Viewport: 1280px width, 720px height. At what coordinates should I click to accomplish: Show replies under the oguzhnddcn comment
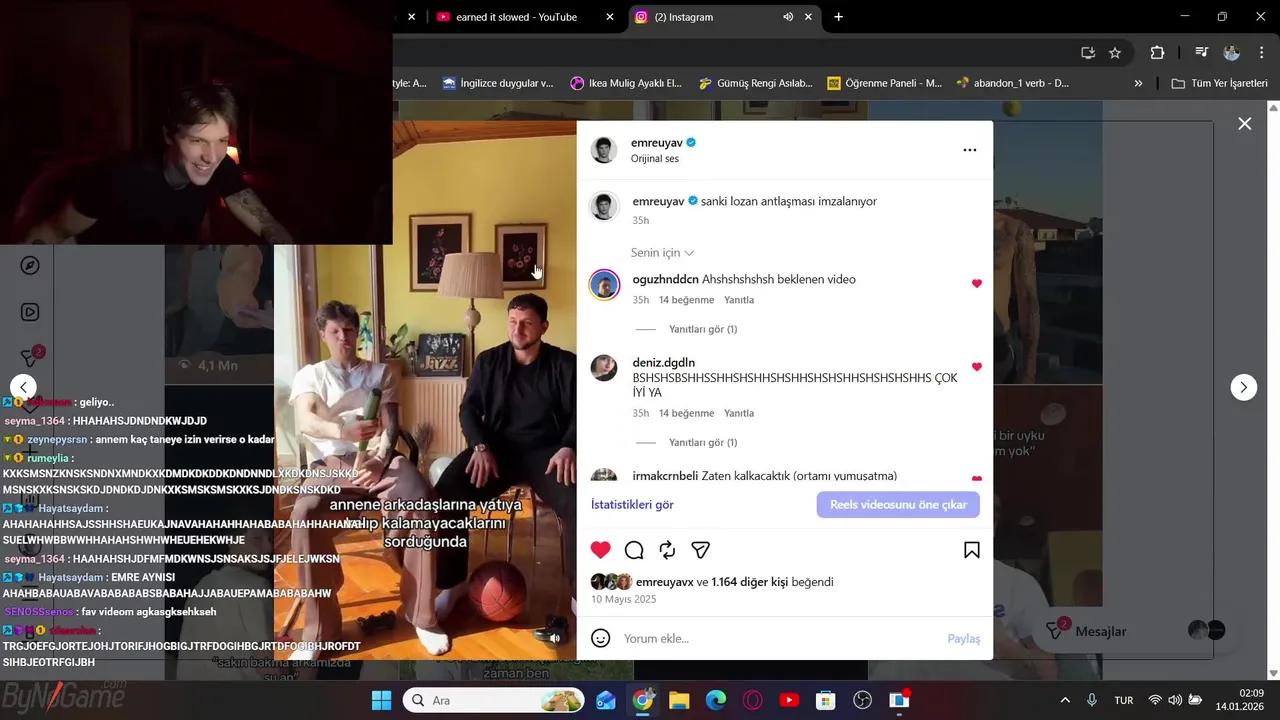coord(703,329)
